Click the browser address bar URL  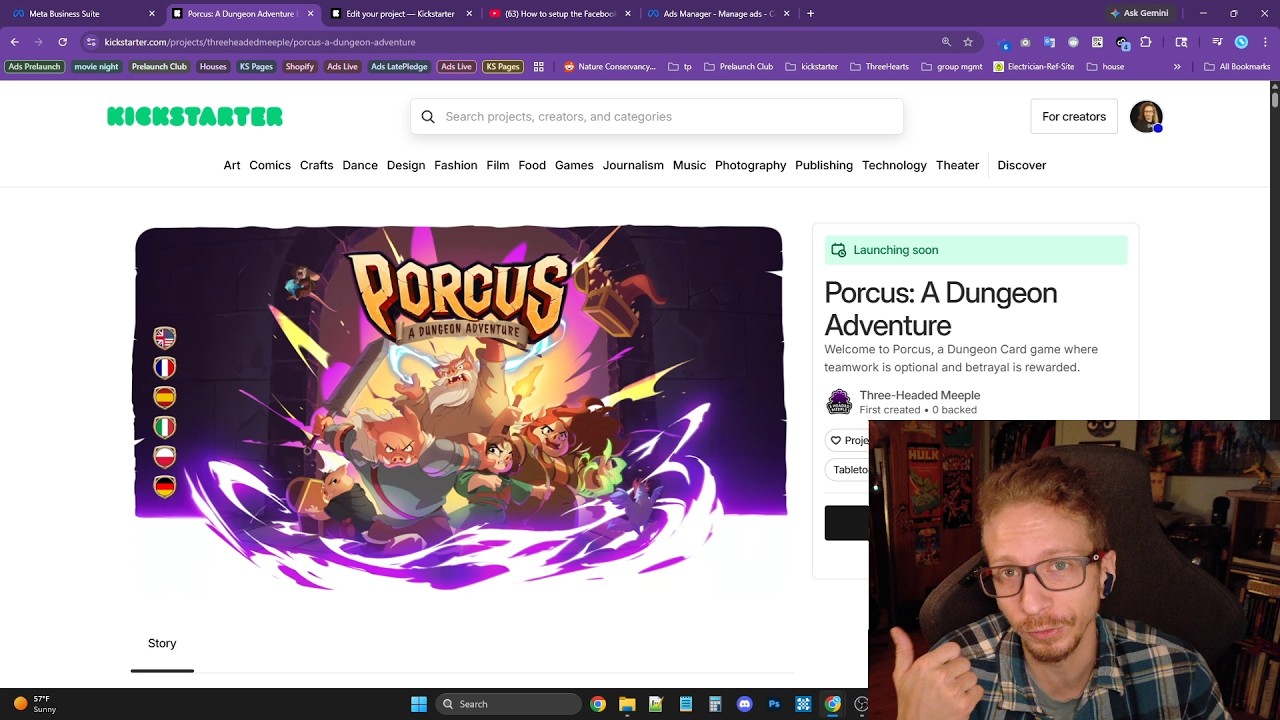tap(260, 42)
